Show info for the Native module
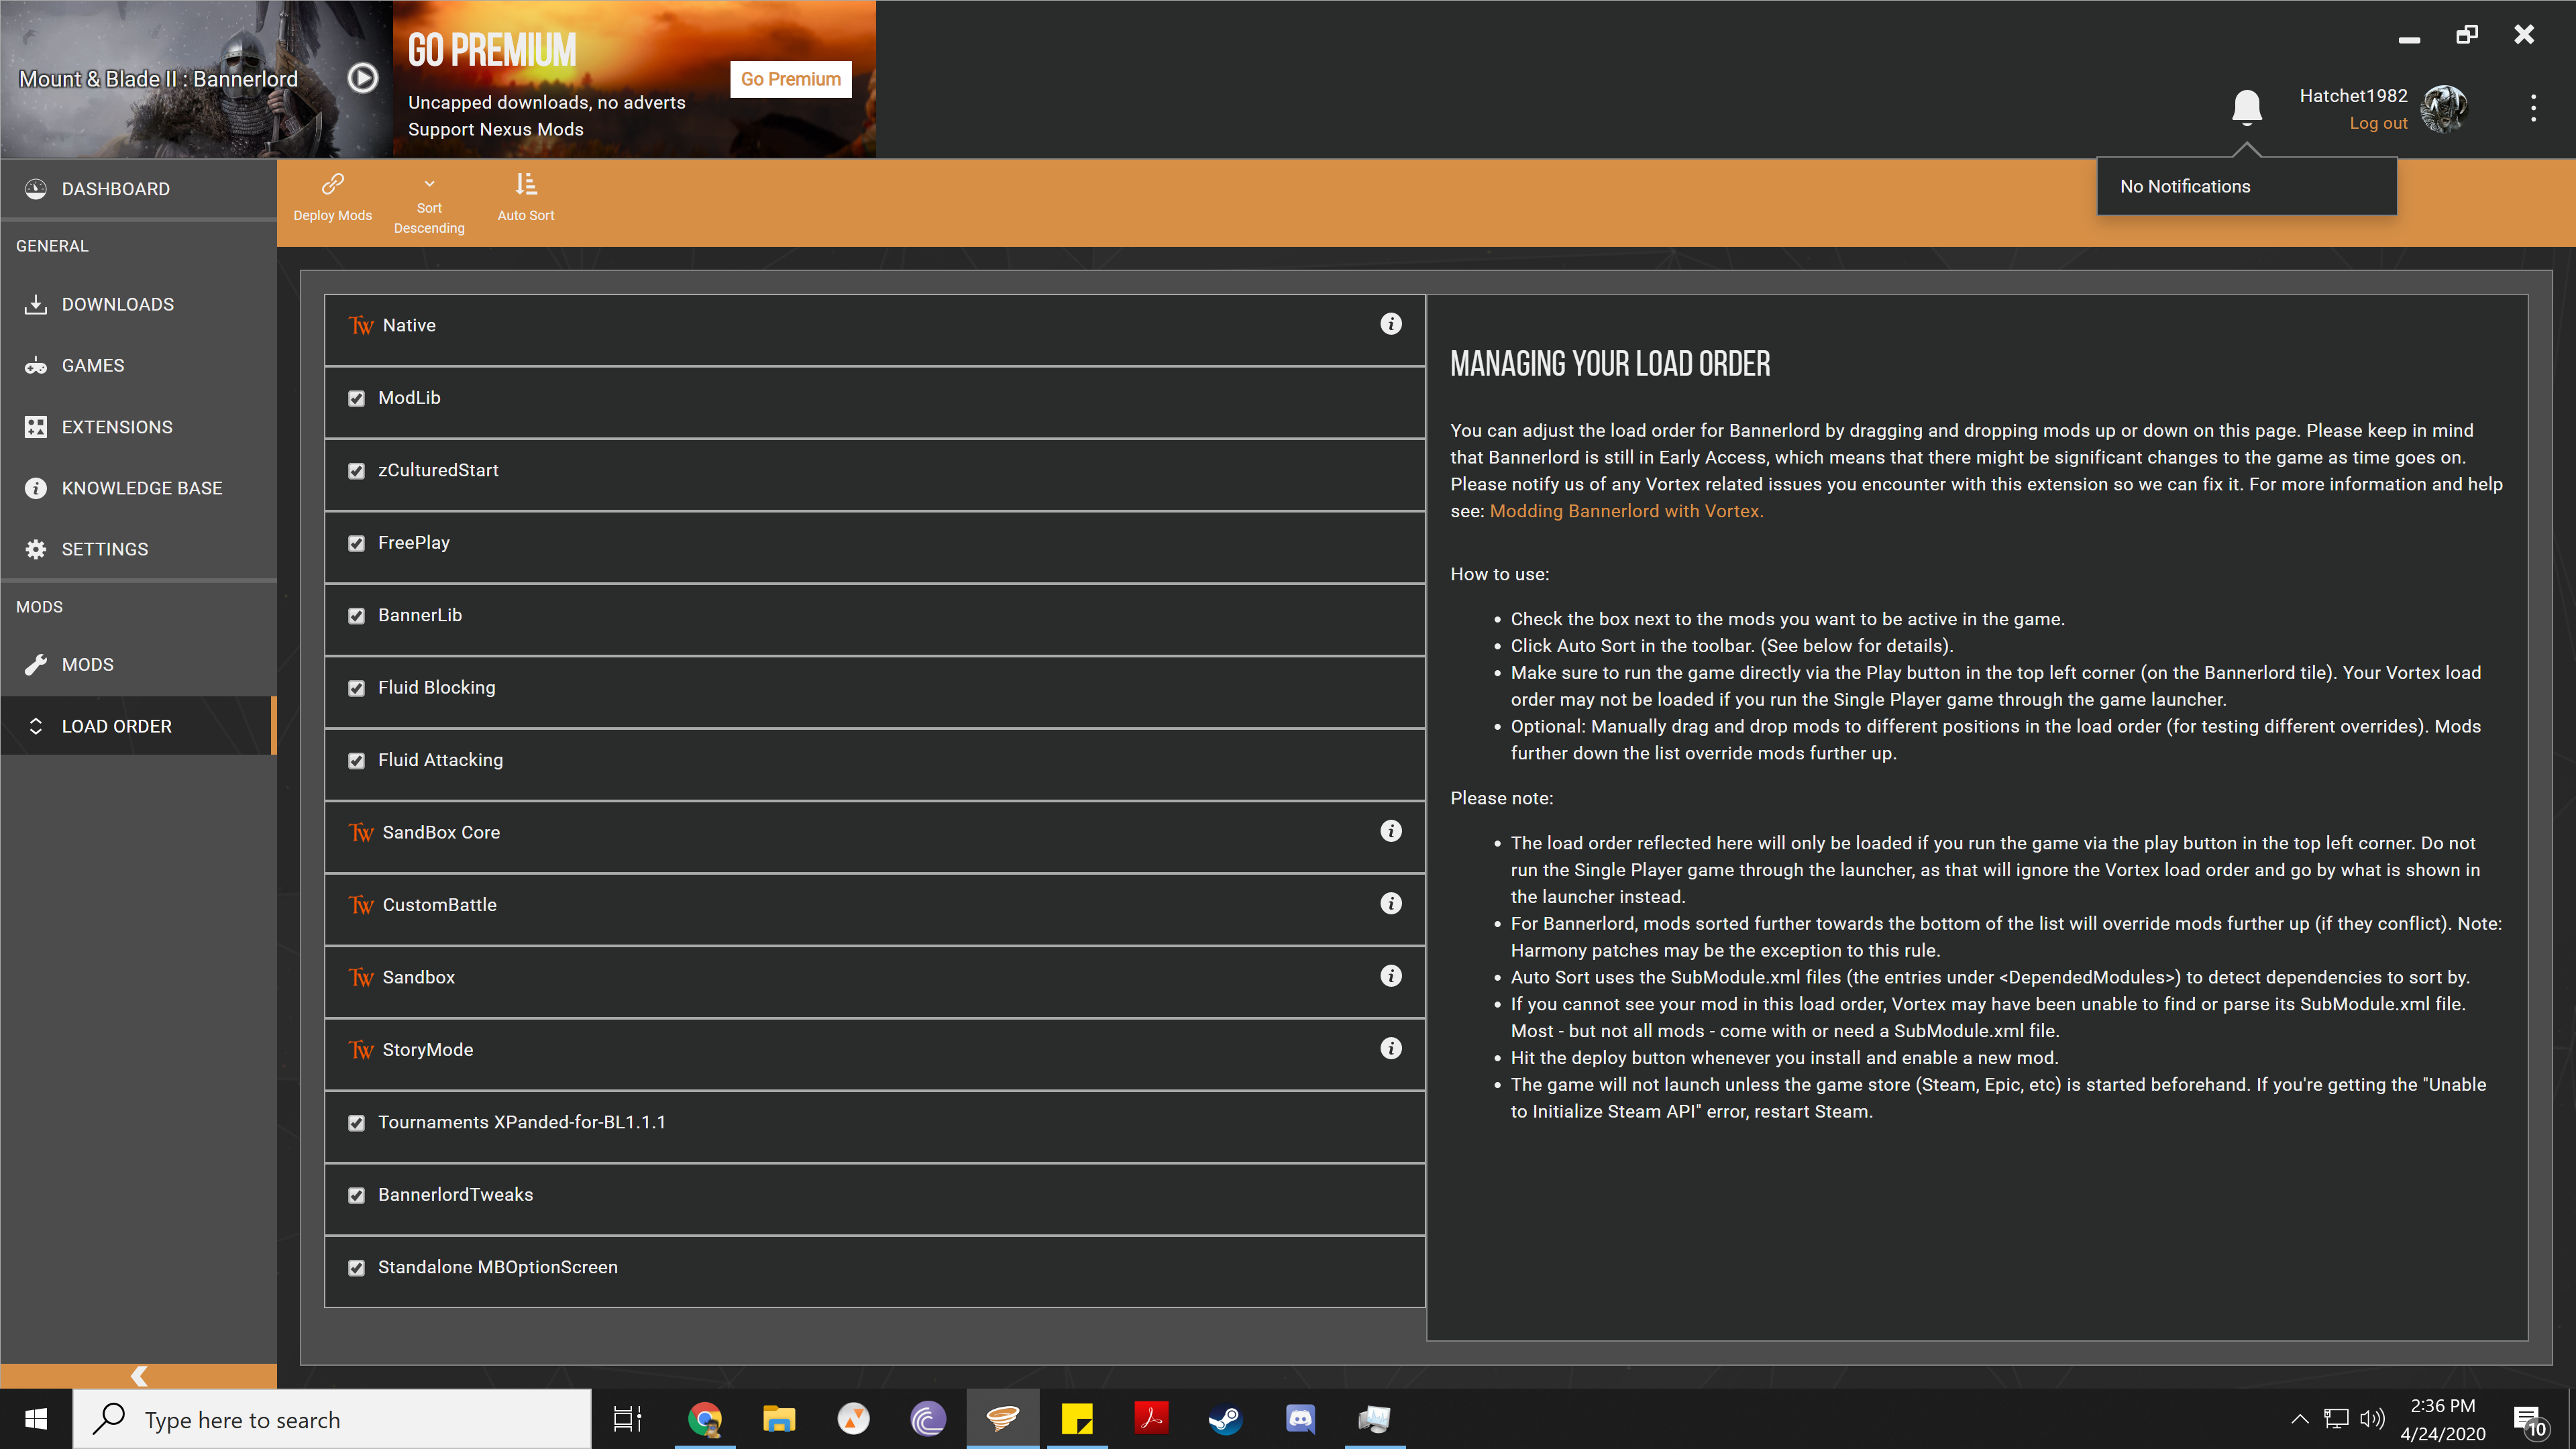This screenshot has height=1449, width=2576. 1390,324
